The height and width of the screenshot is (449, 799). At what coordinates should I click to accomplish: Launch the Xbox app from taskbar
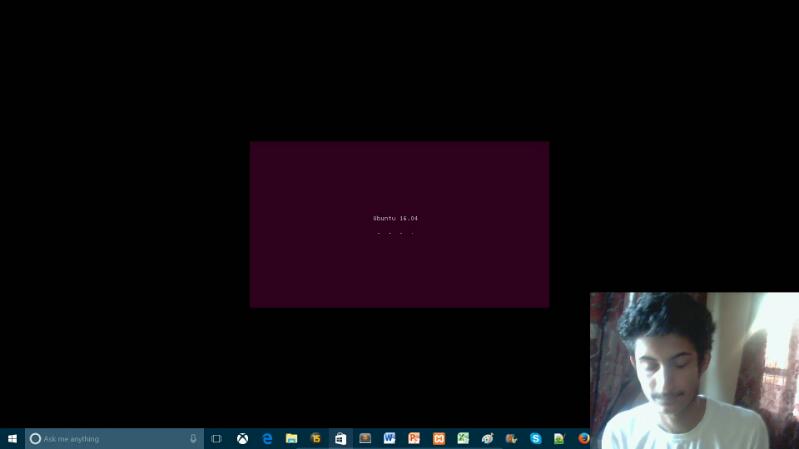point(243,438)
